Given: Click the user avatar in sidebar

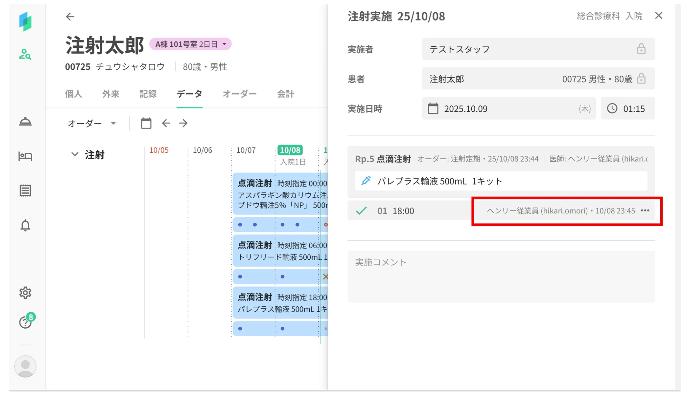Looking at the screenshot, I should (26, 366).
